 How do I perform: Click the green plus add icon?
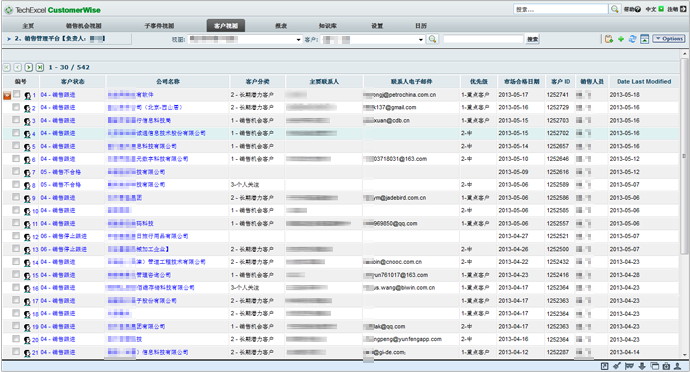tap(621, 39)
